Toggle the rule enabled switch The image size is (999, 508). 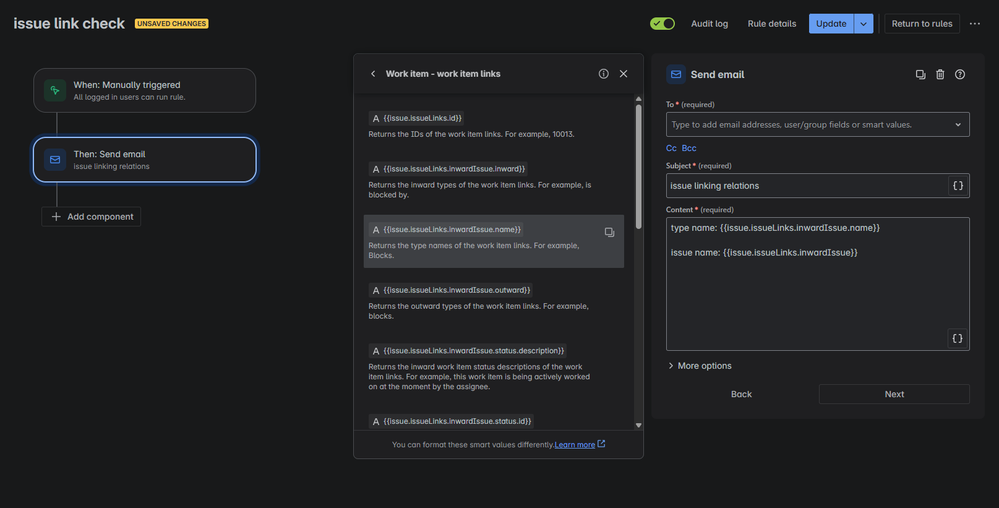coord(662,24)
